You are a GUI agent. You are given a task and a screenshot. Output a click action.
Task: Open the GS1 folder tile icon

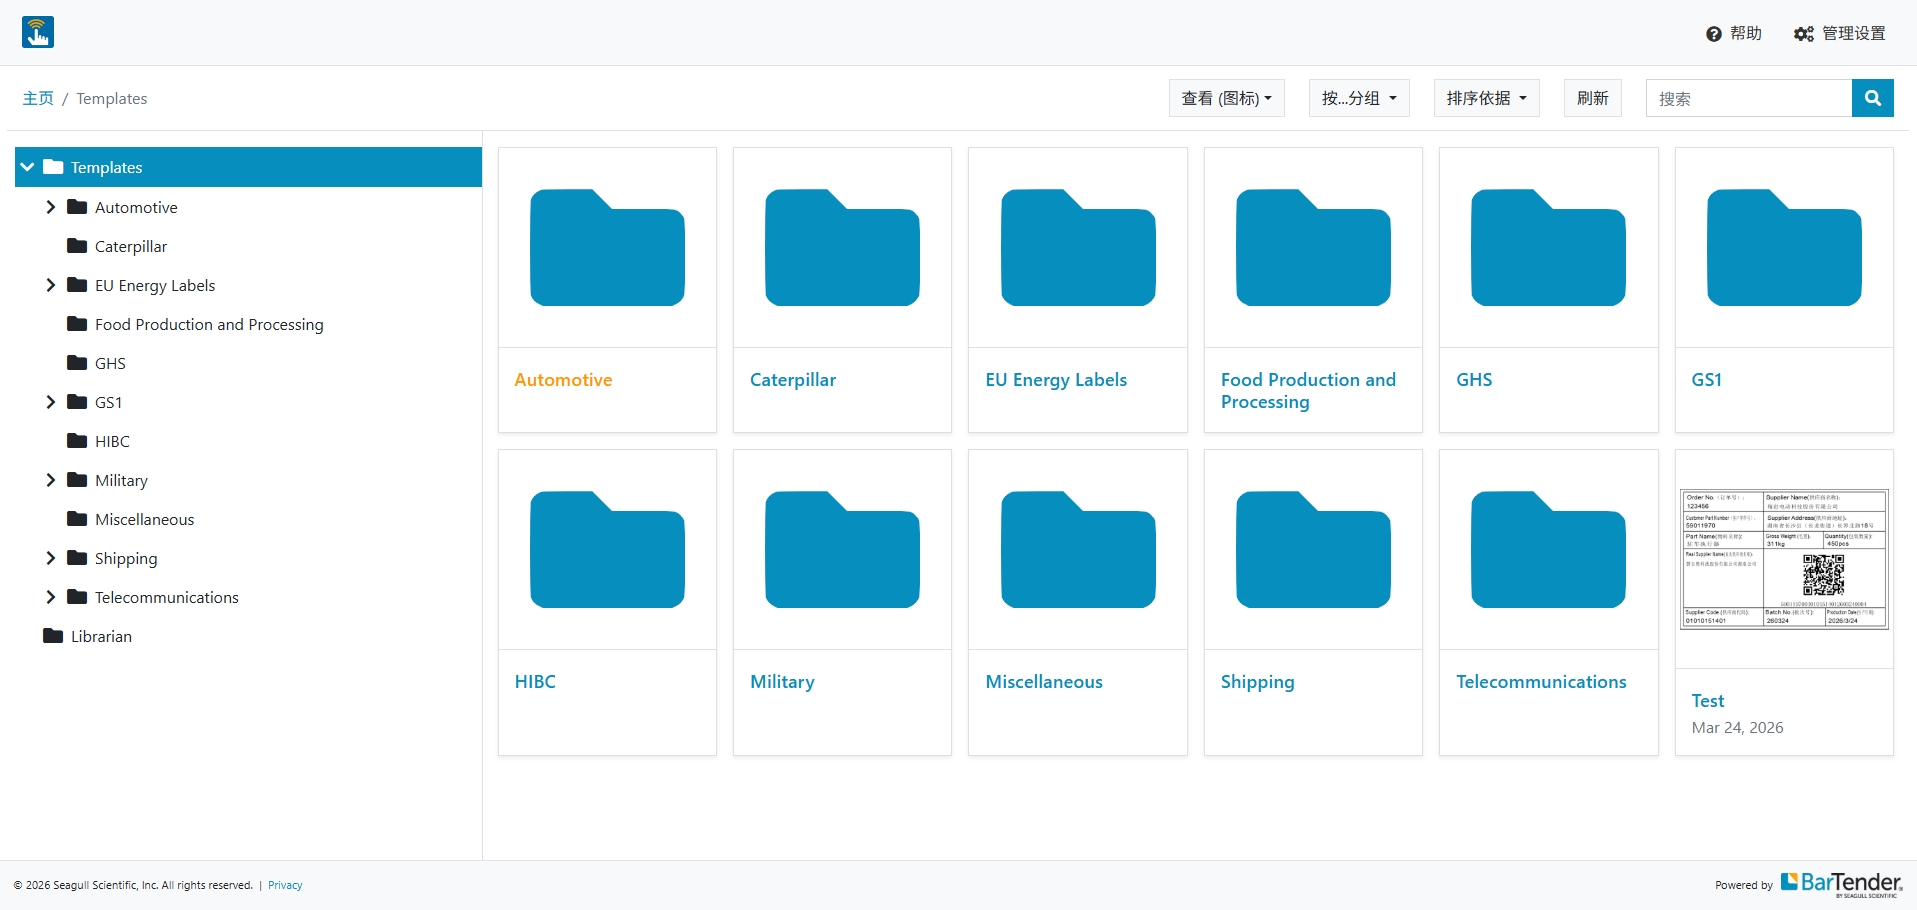coord(1784,247)
